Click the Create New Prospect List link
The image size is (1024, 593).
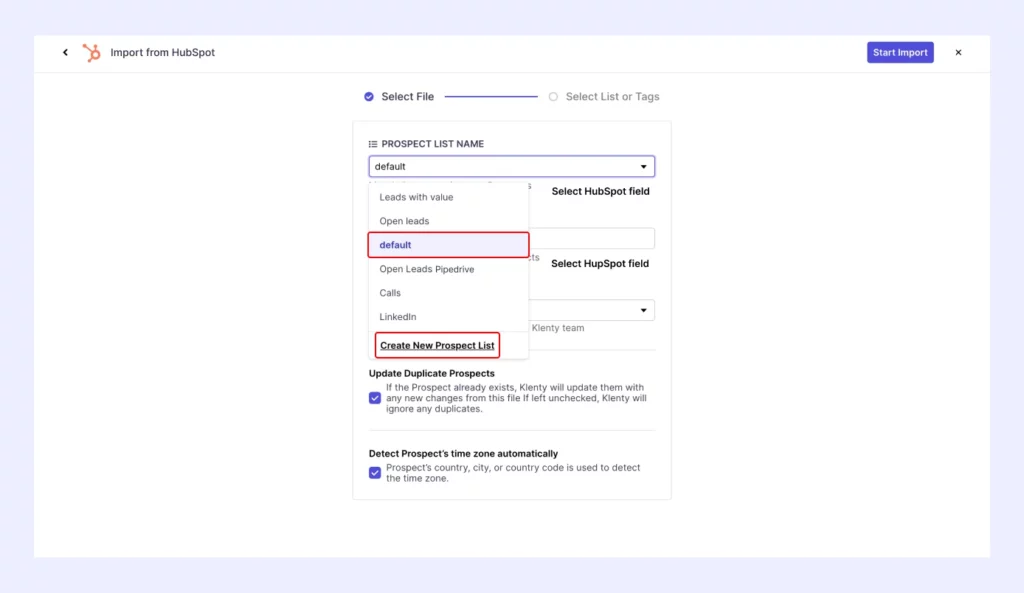[437, 344]
